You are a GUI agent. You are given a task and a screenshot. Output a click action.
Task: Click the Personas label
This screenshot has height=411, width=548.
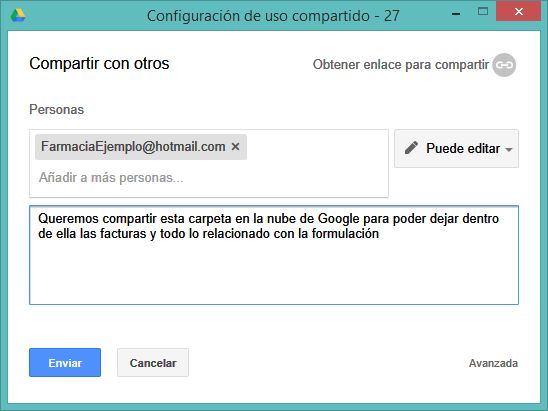(x=57, y=109)
